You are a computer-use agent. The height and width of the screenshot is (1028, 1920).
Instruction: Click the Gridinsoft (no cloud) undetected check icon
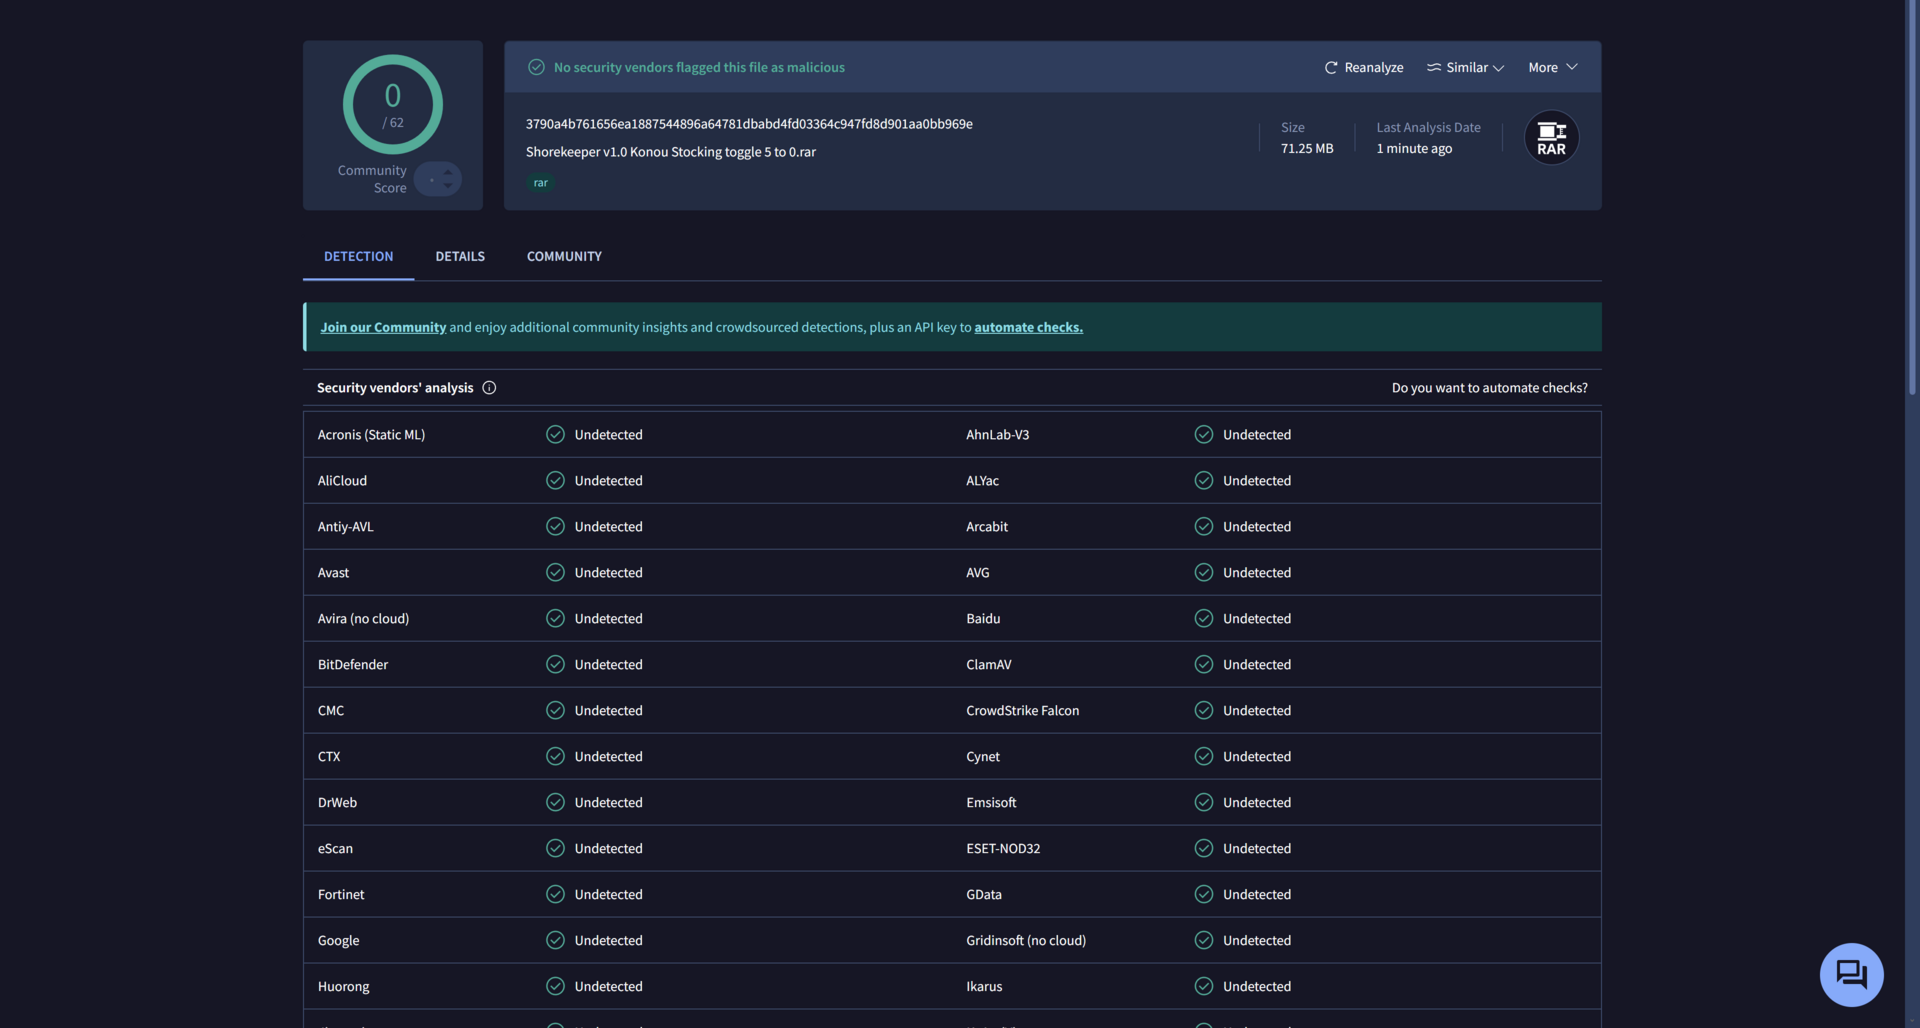(1204, 940)
